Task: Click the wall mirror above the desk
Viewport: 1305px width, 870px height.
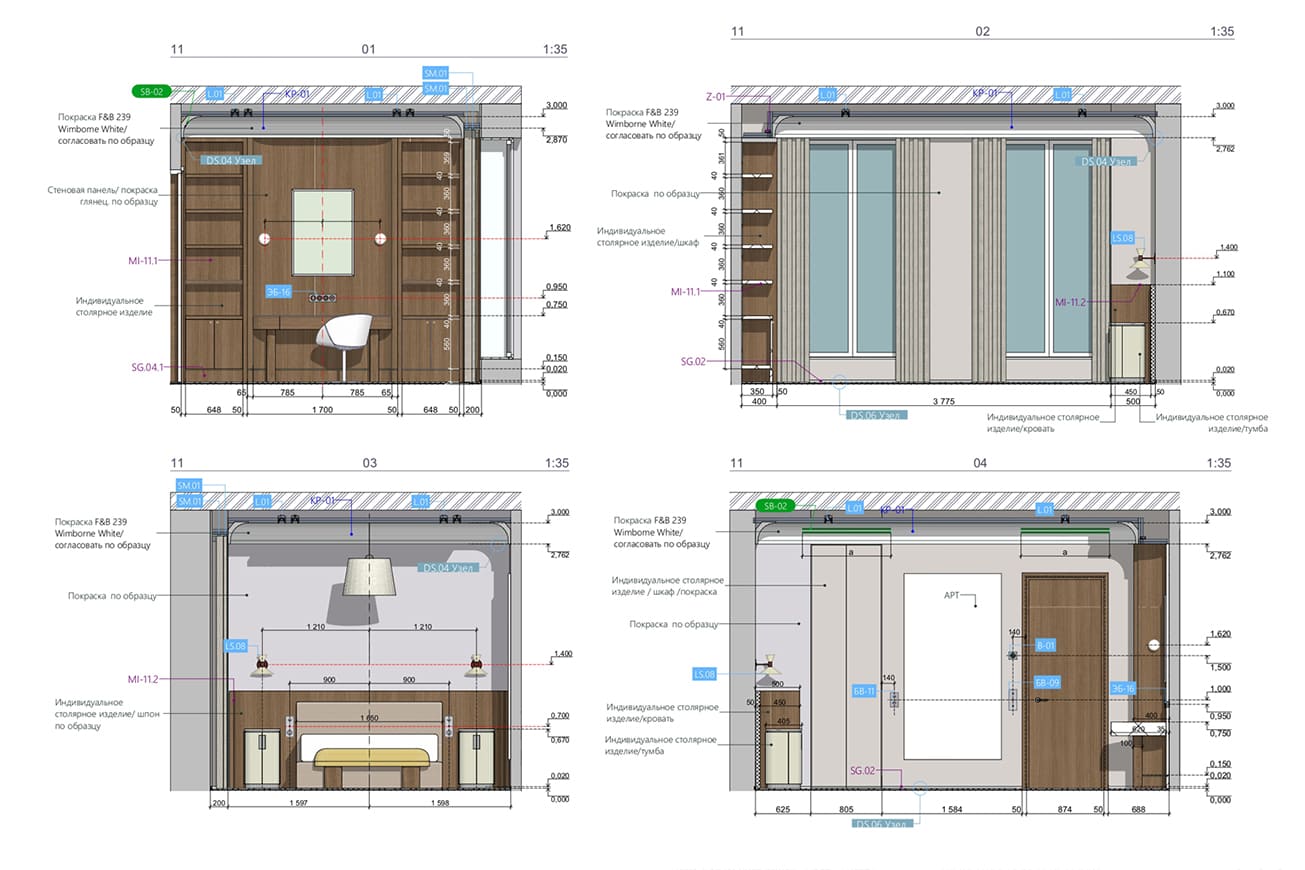Action: (x=322, y=231)
